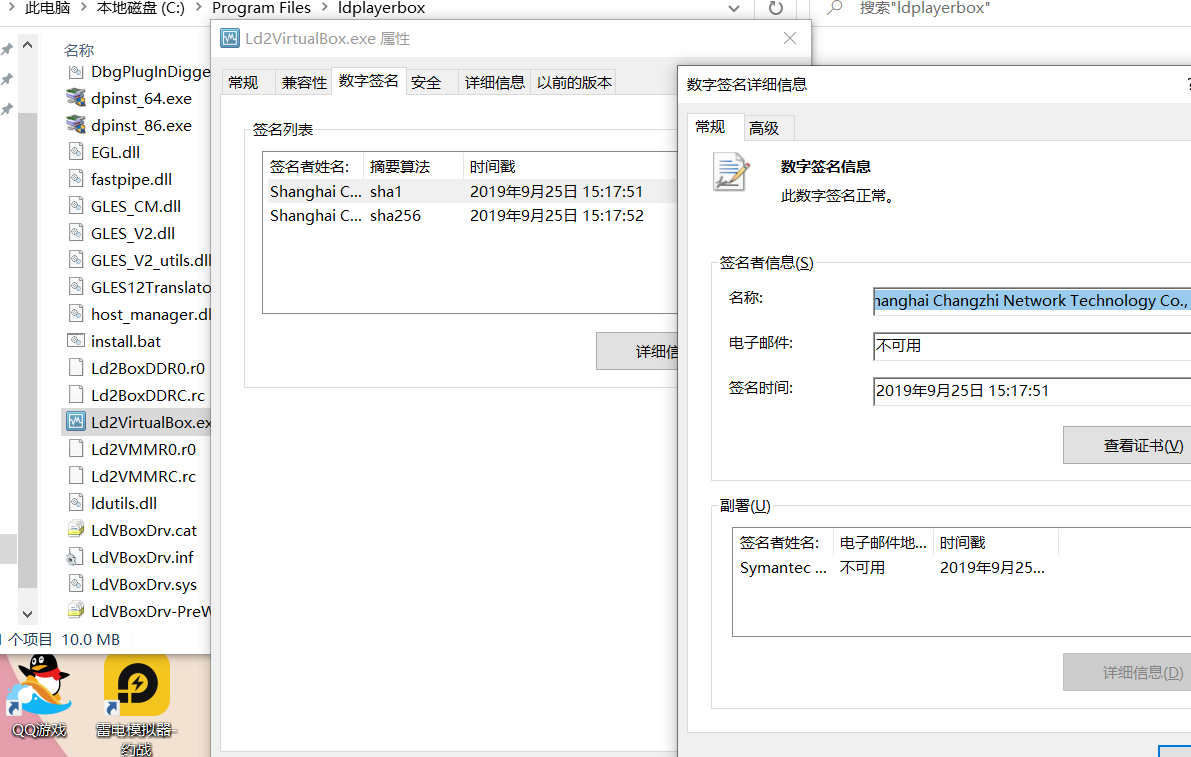Click the LdVBoxDrv.inf file icon
This screenshot has width=1191, height=757.
coord(76,557)
